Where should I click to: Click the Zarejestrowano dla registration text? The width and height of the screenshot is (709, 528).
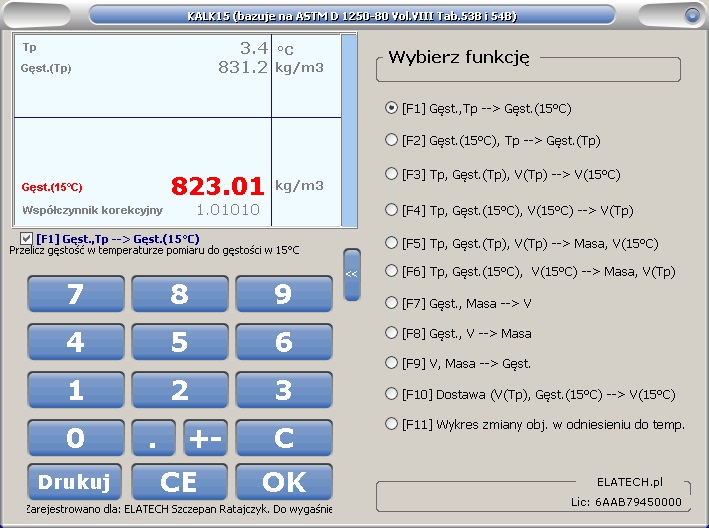click(x=179, y=509)
